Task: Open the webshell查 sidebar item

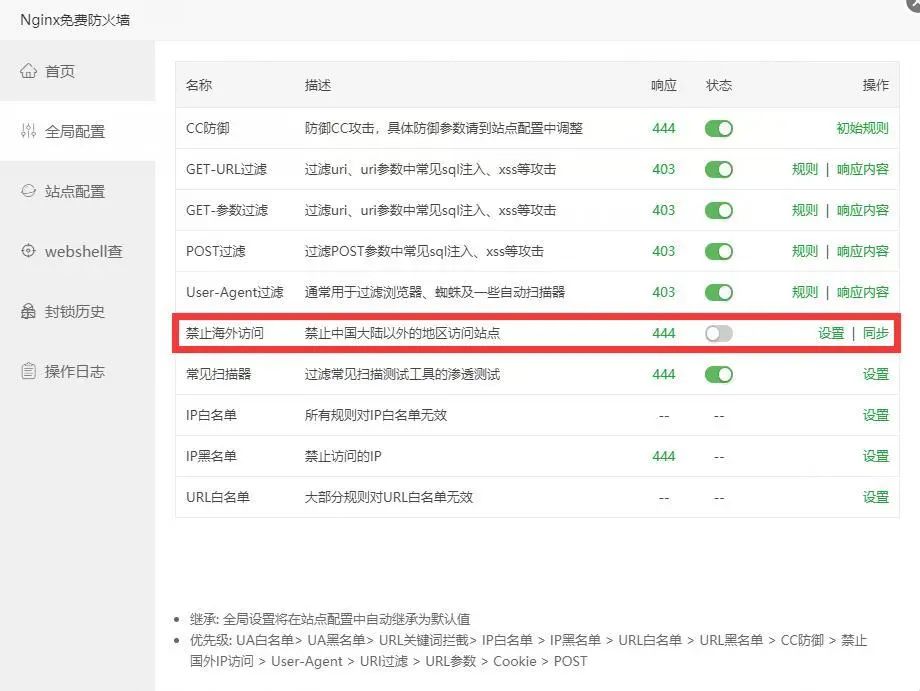Action: tap(77, 251)
